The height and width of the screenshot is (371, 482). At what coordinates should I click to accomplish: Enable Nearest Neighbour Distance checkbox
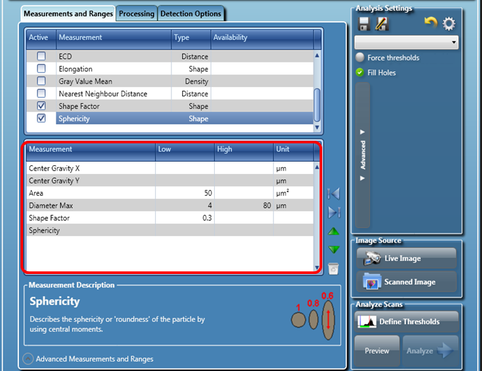(x=41, y=93)
